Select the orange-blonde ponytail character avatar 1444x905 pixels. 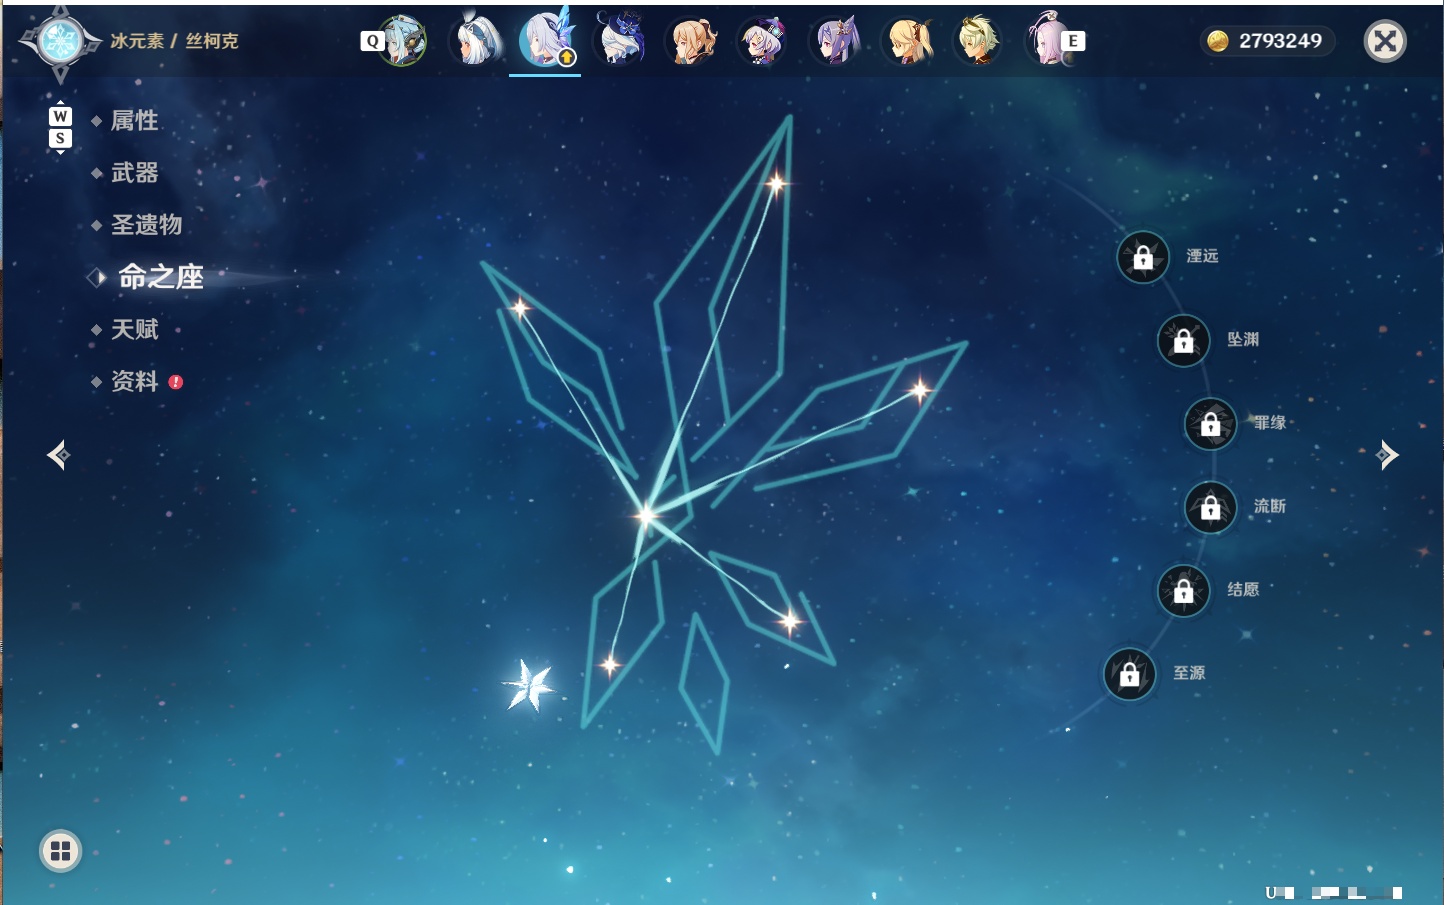click(x=692, y=41)
